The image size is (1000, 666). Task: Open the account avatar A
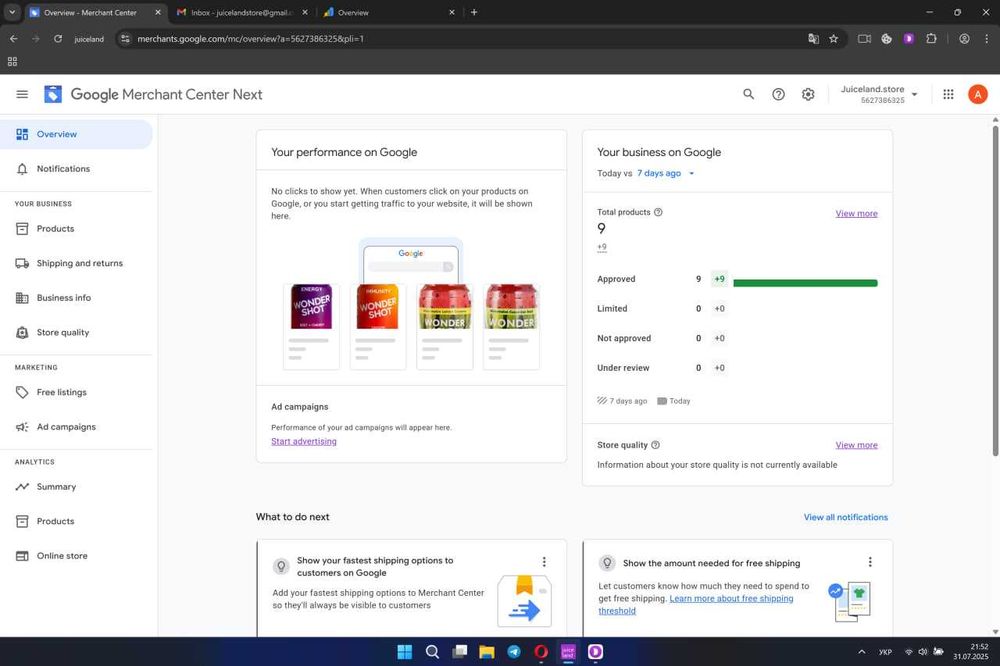click(978, 94)
